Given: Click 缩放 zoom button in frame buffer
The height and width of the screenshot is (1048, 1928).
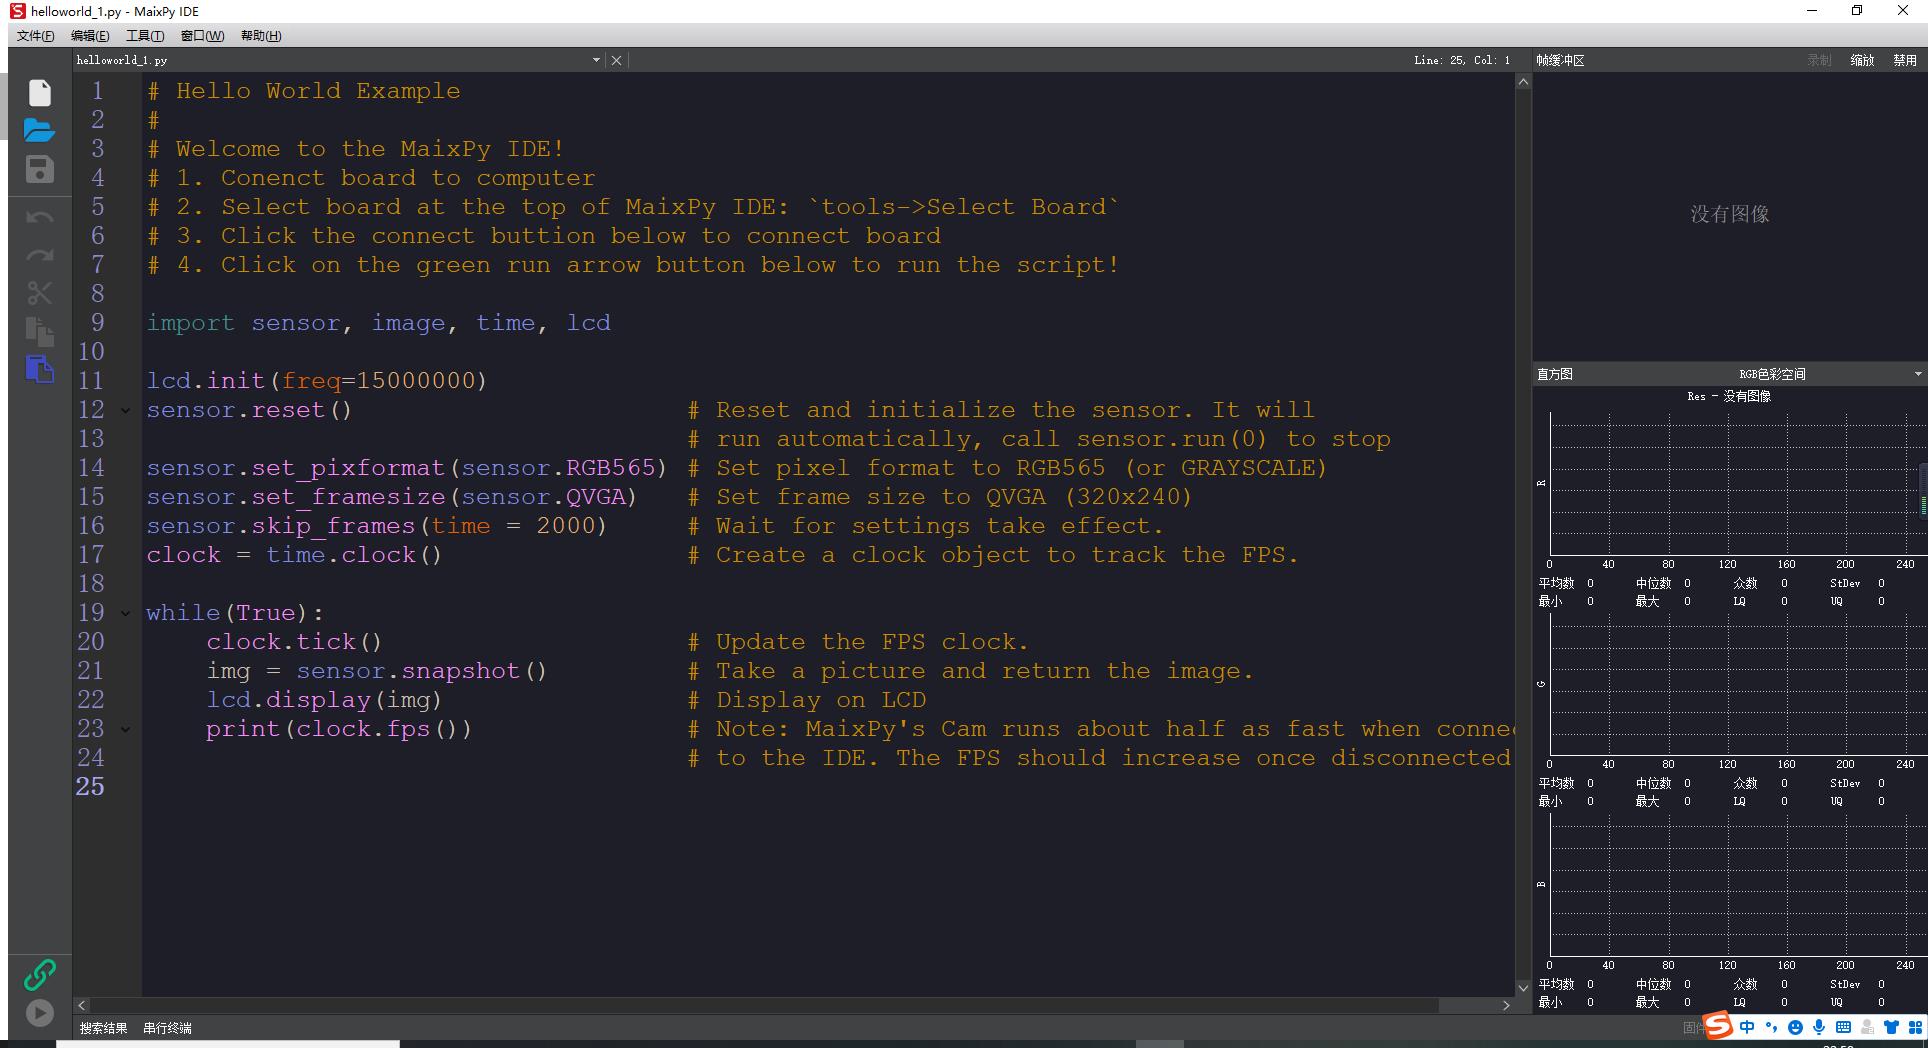Looking at the screenshot, I should [1862, 60].
